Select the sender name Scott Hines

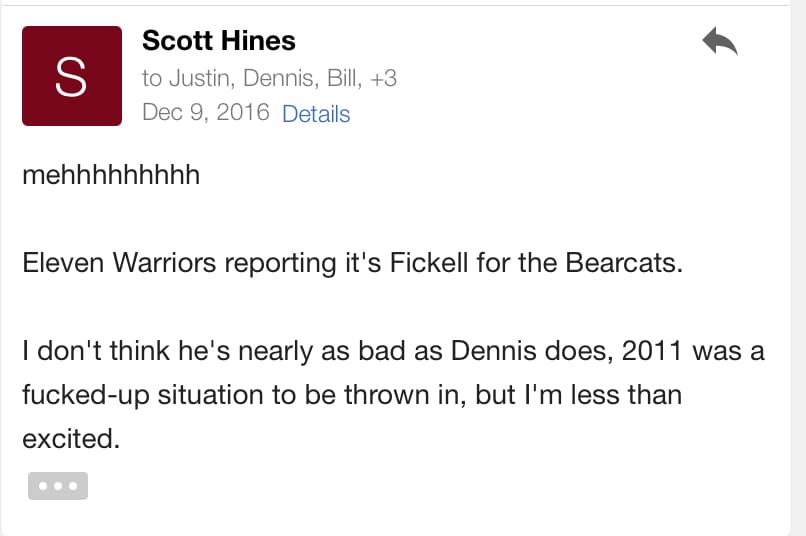pyautogui.click(x=219, y=41)
